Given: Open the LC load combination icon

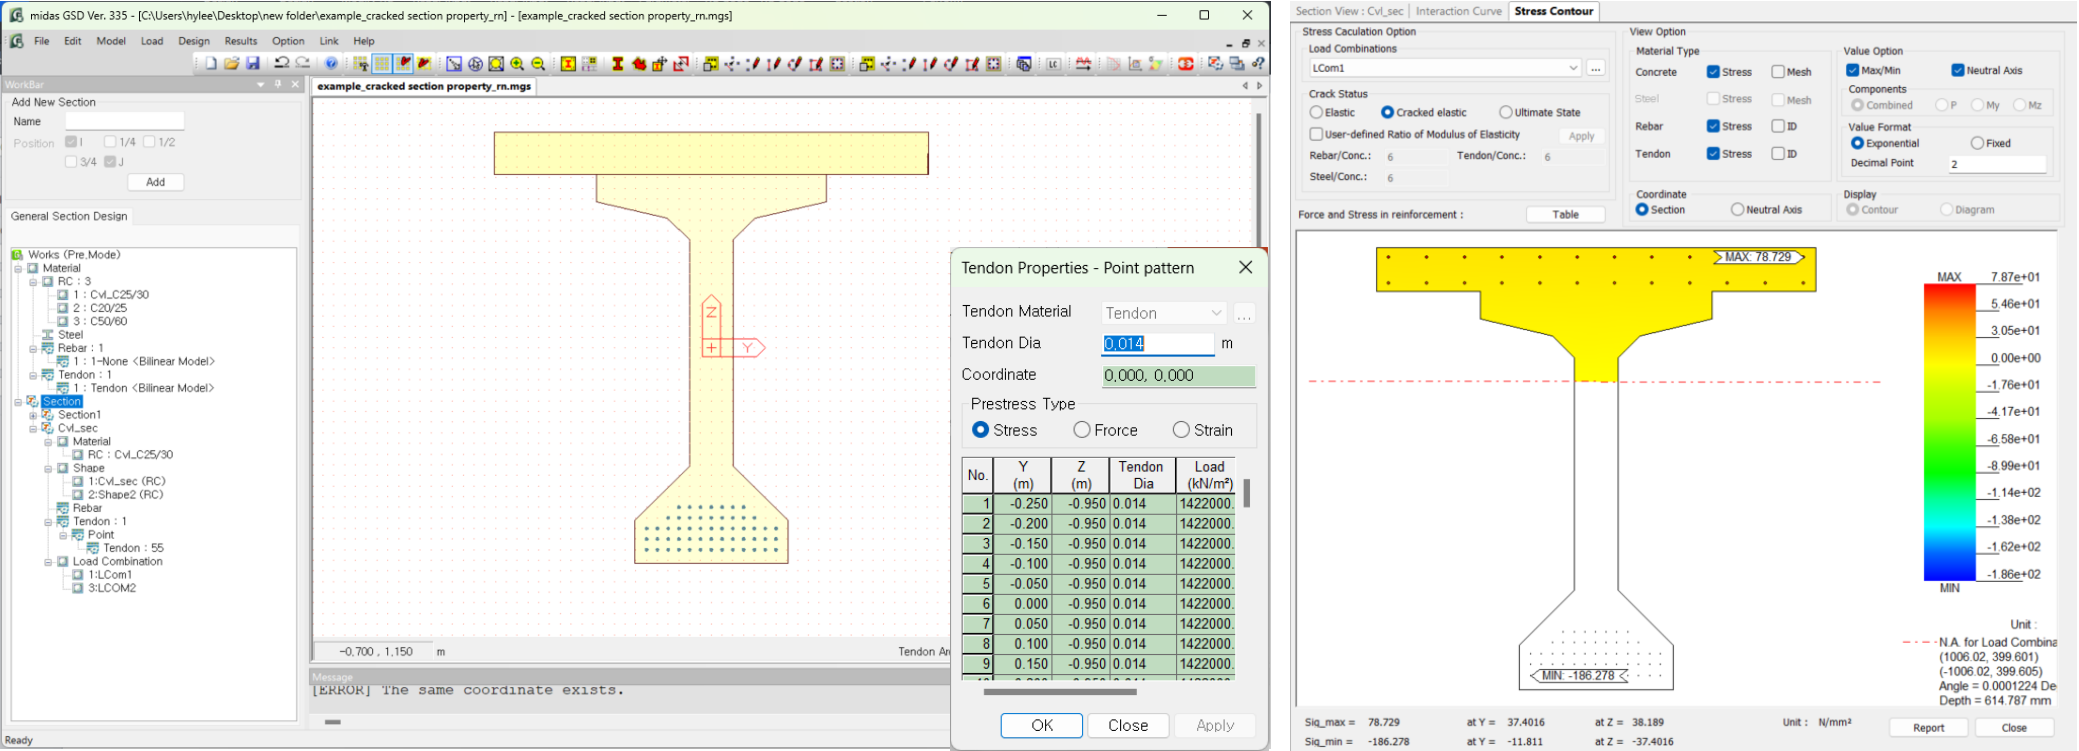Looking at the screenshot, I should coord(1054,64).
